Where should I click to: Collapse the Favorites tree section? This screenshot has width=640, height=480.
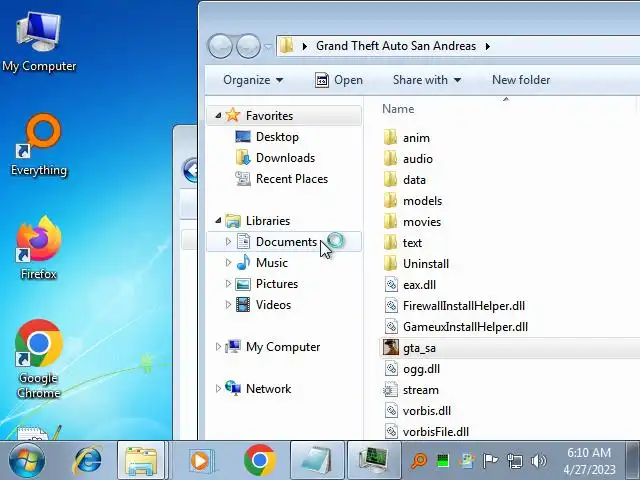(218, 116)
